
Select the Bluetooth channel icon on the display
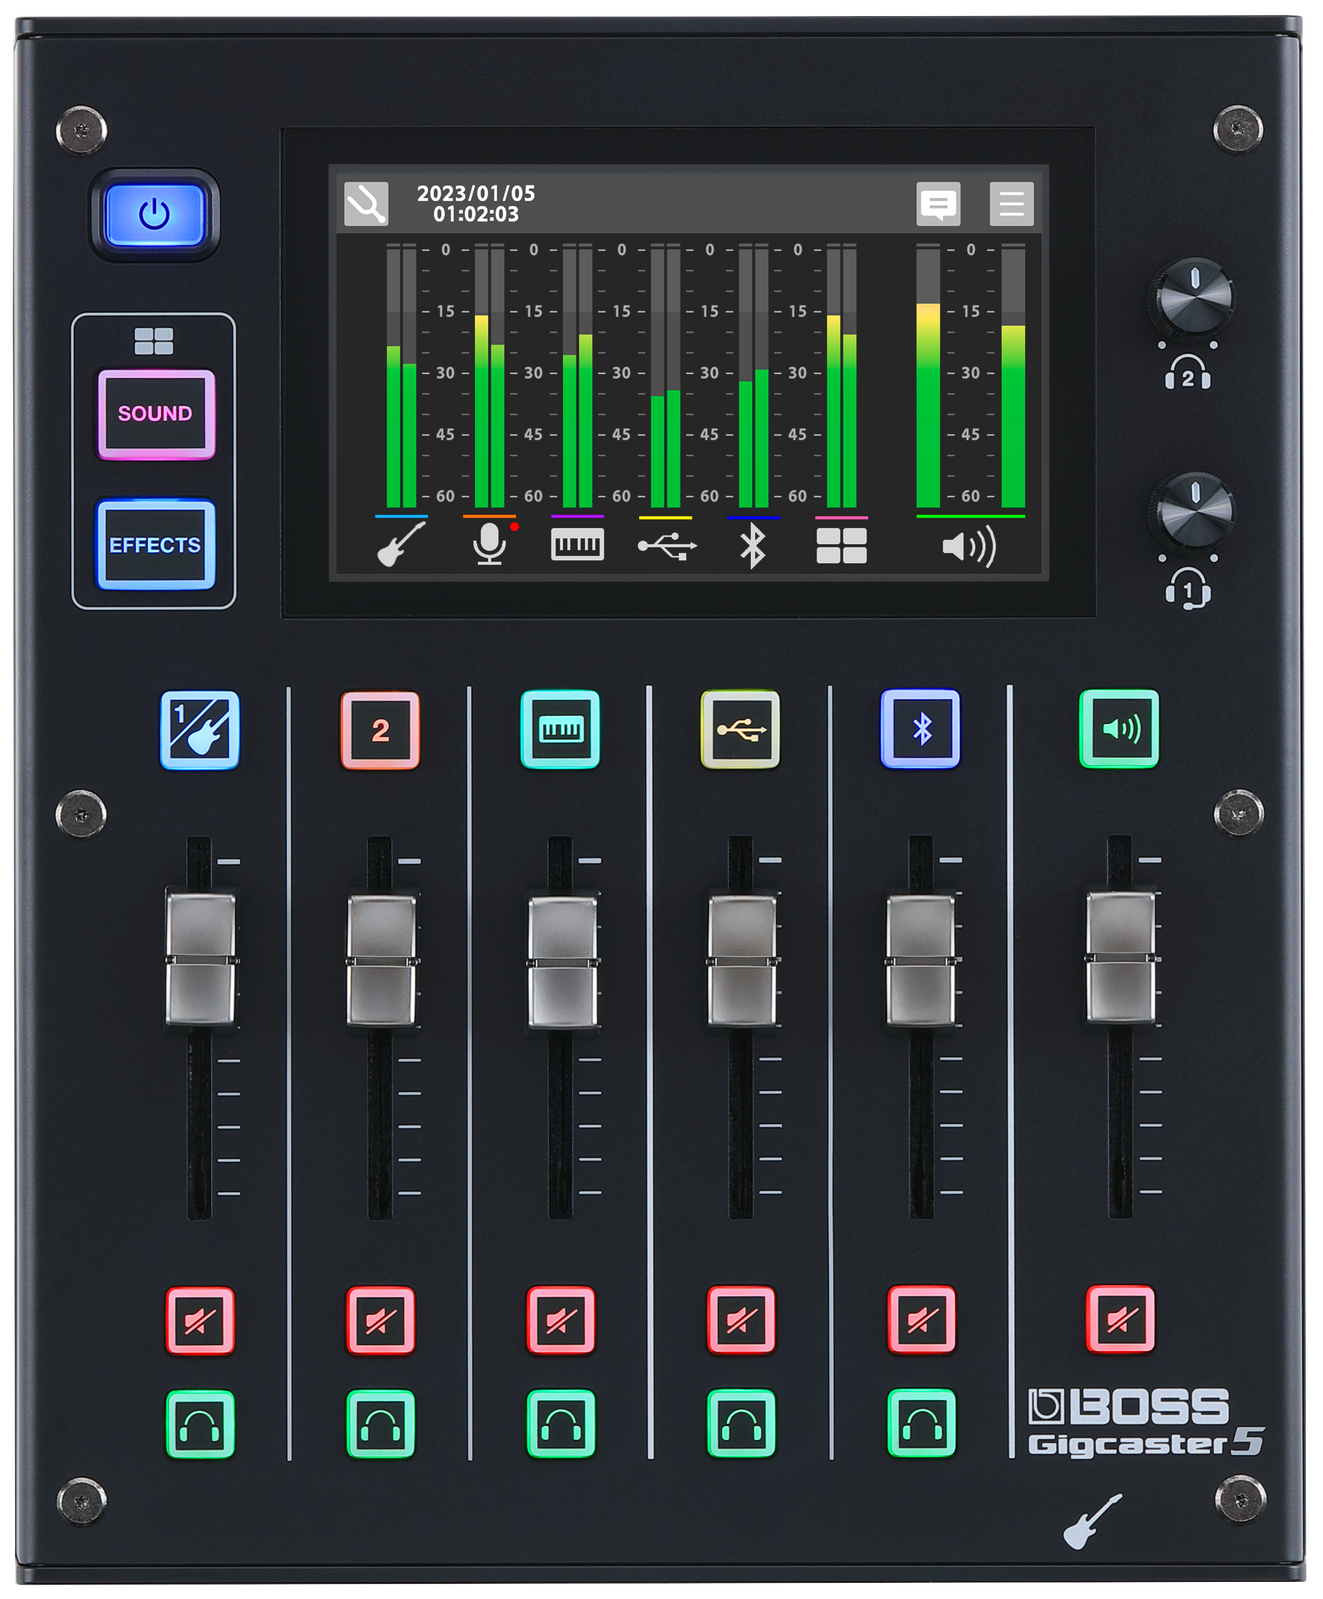tap(753, 546)
